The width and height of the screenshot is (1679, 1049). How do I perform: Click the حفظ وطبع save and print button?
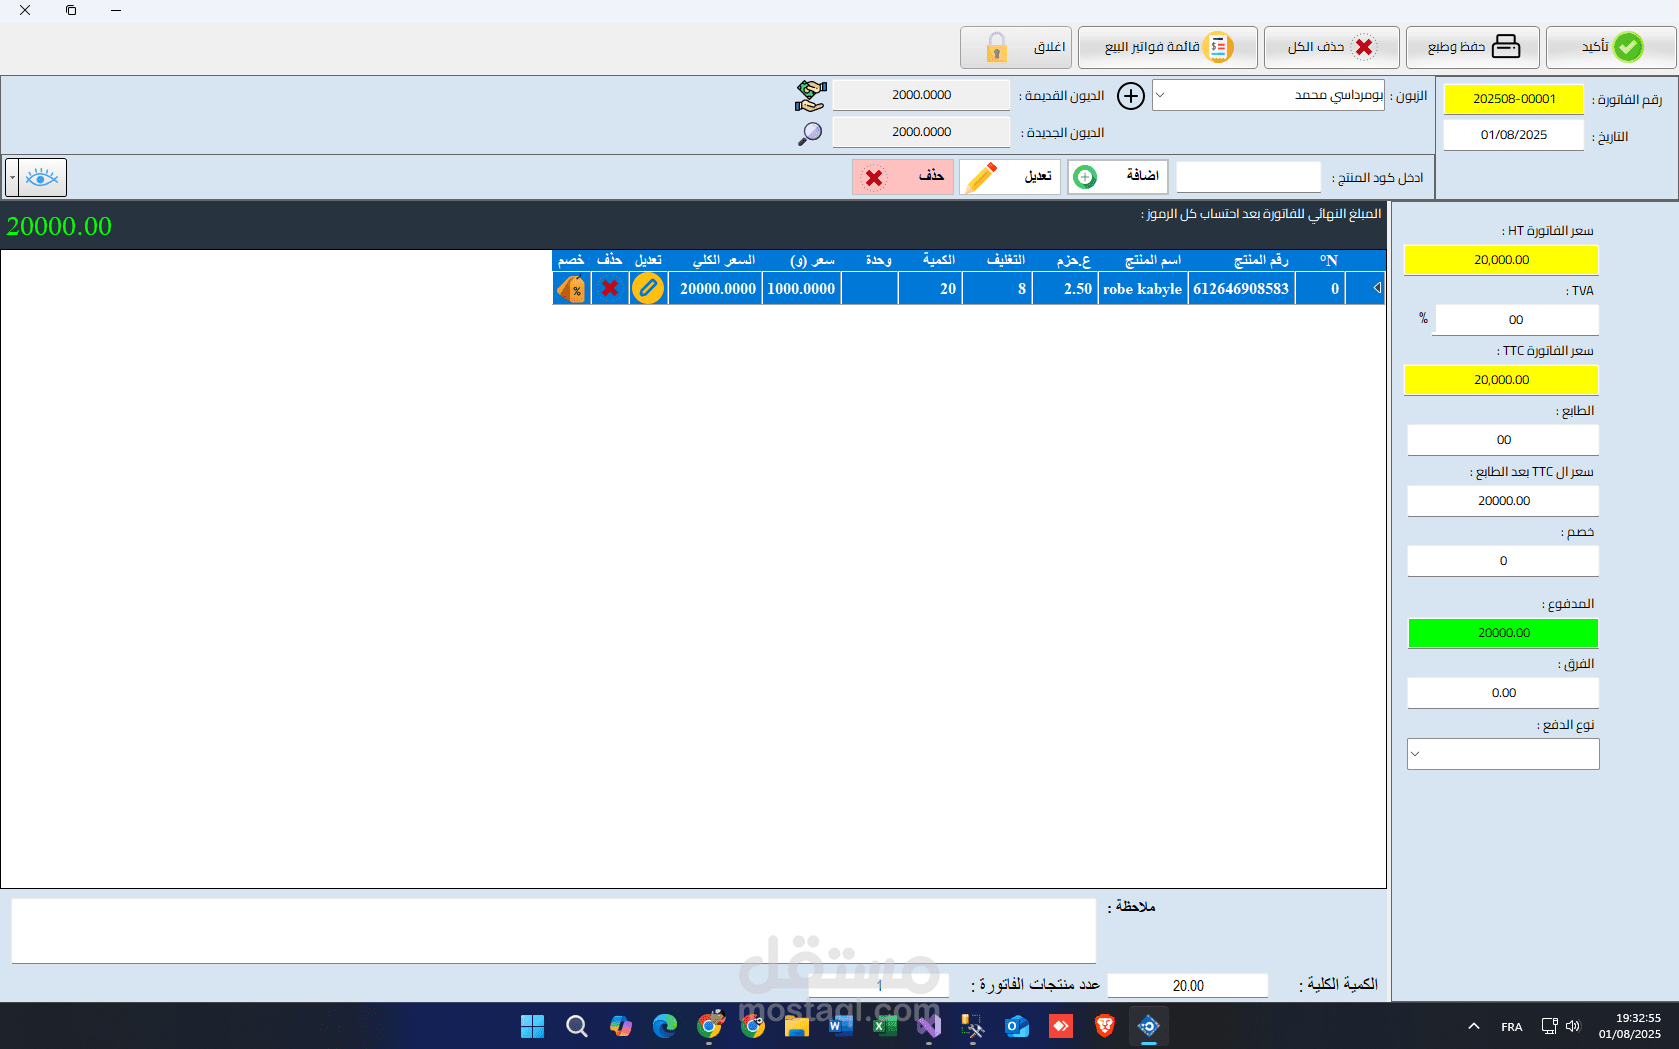point(1472,47)
